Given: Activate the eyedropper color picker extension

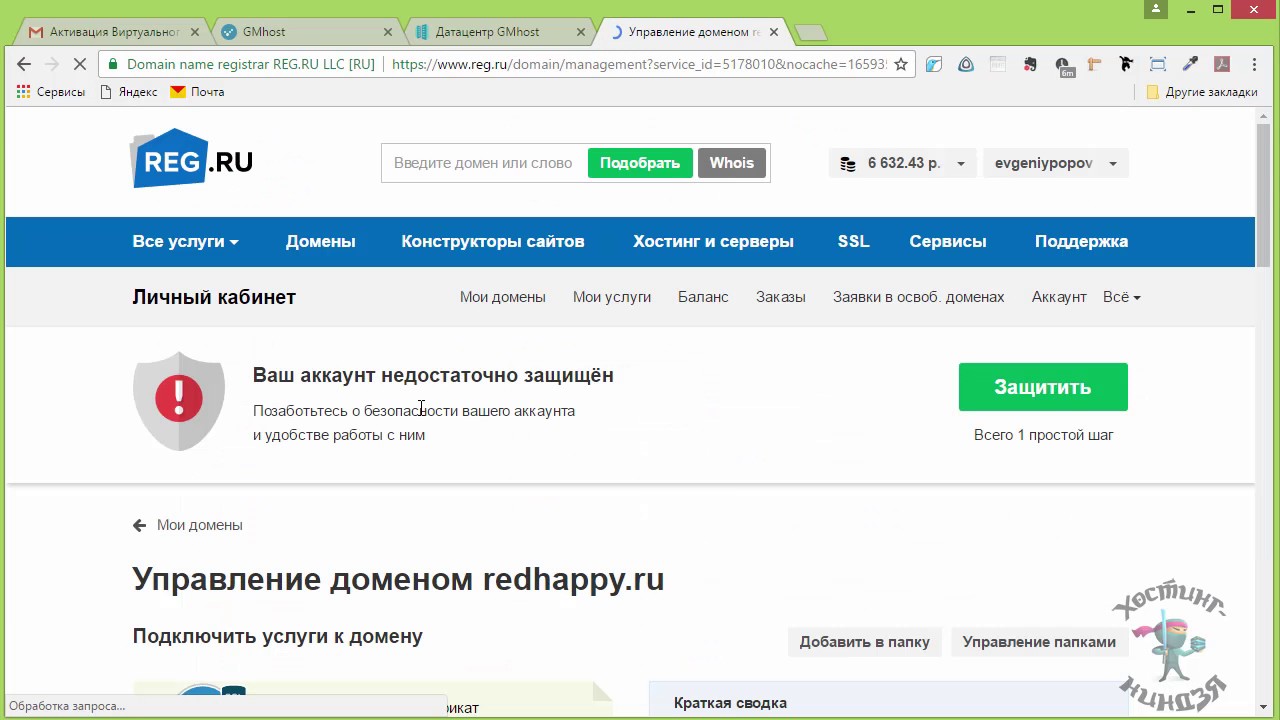Looking at the screenshot, I should click(1190, 64).
